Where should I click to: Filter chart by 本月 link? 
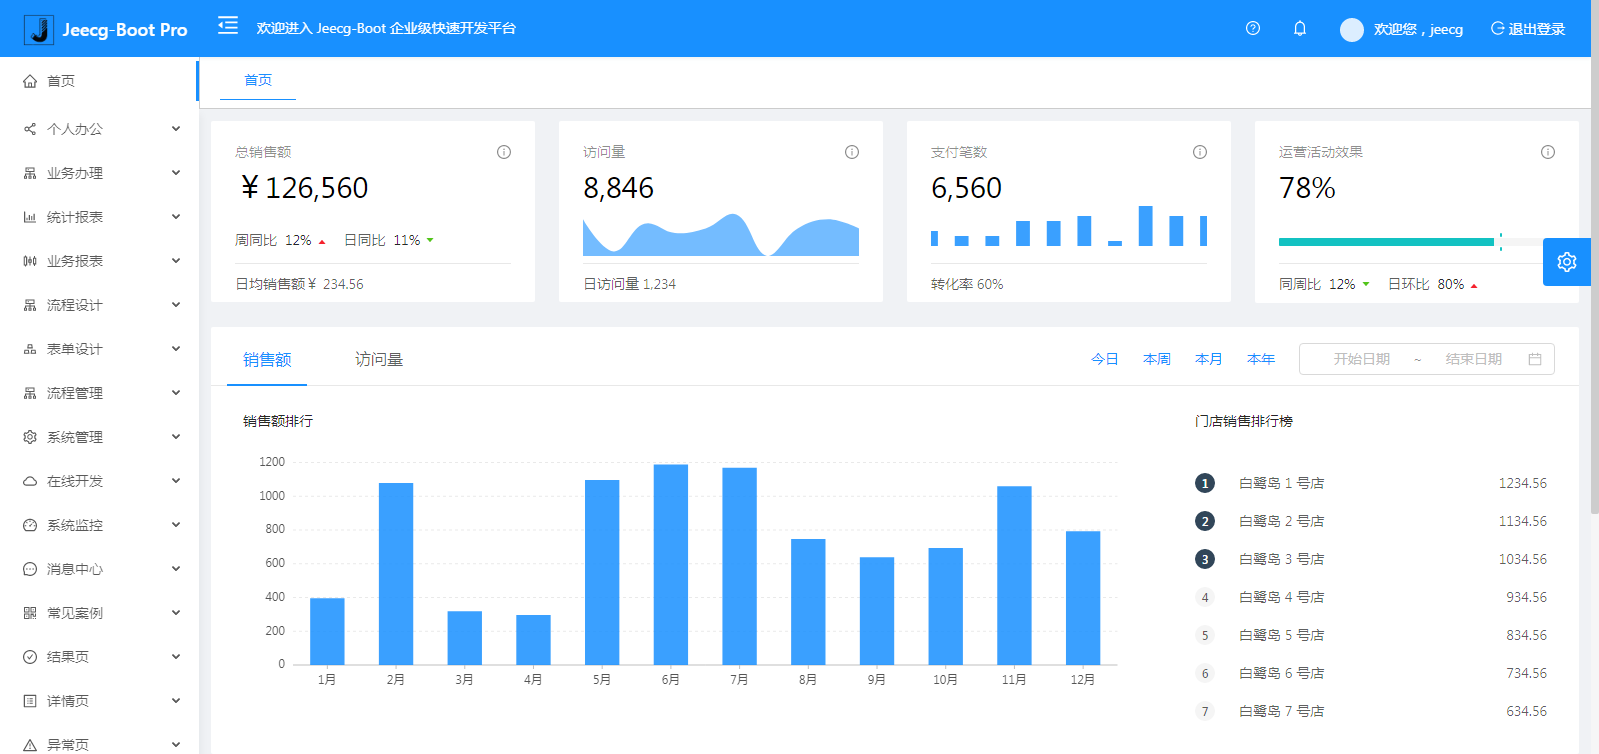(x=1209, y=359)
